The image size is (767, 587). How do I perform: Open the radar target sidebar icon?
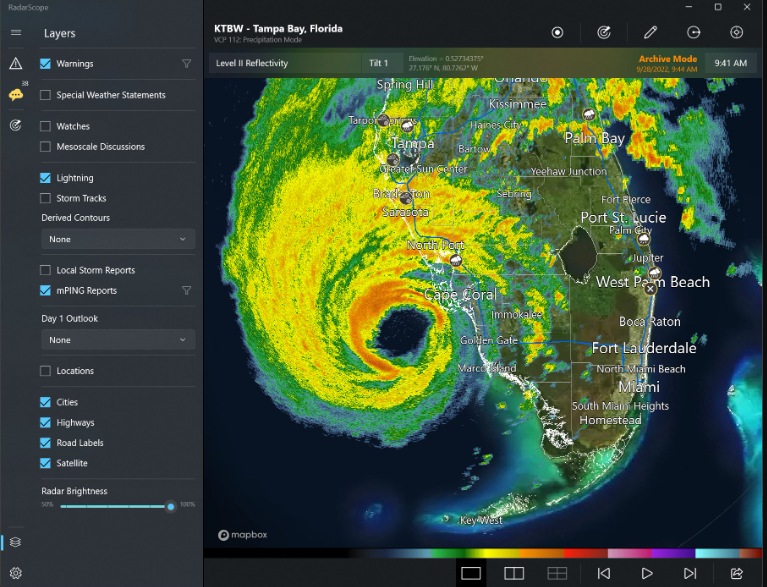[16, 126]
